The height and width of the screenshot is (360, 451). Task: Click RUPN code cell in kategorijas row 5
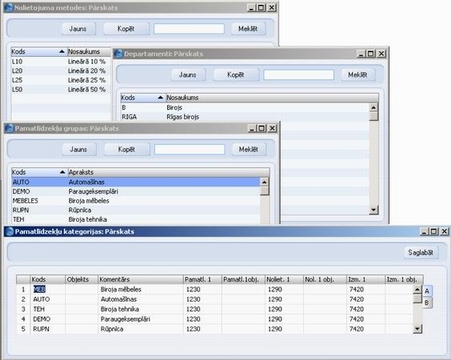point(48,329)
